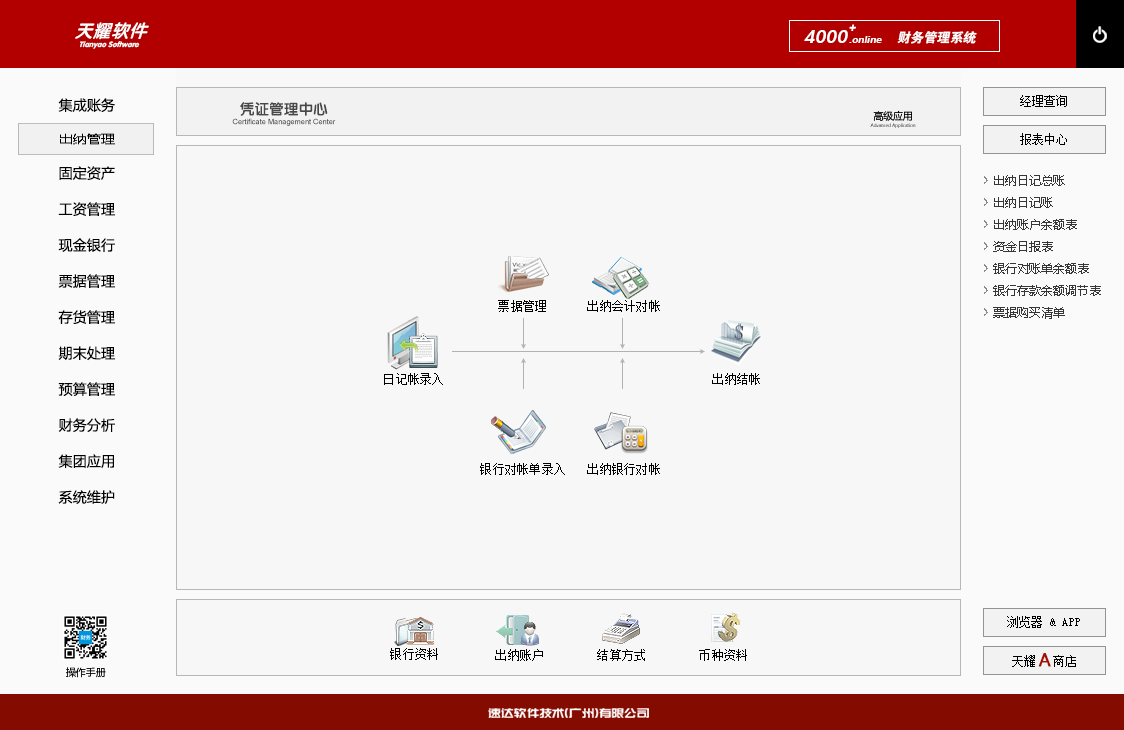This screenshot has height=730, width=1124.
Task: Open the 银行资料 bank info icon
Action: coord(414,630)
